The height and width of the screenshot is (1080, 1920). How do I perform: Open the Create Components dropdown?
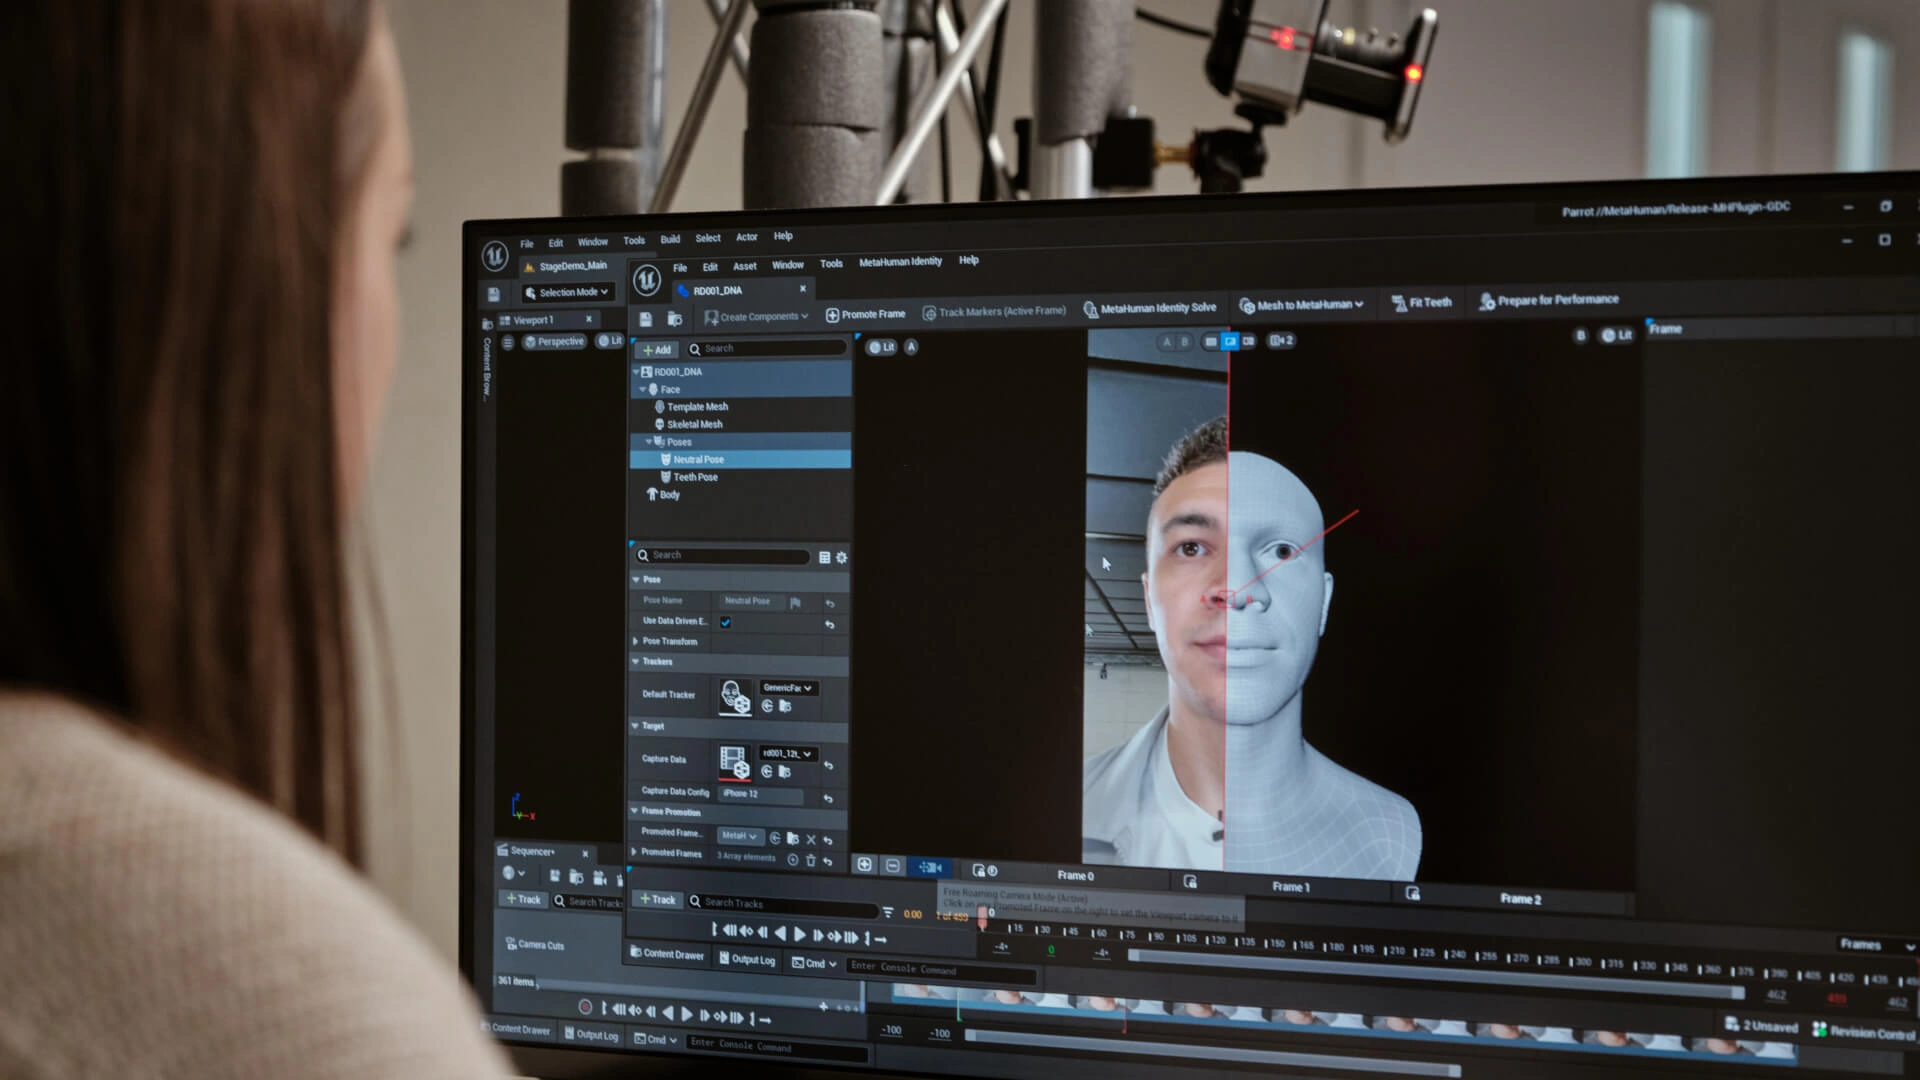tap(756, 317)
